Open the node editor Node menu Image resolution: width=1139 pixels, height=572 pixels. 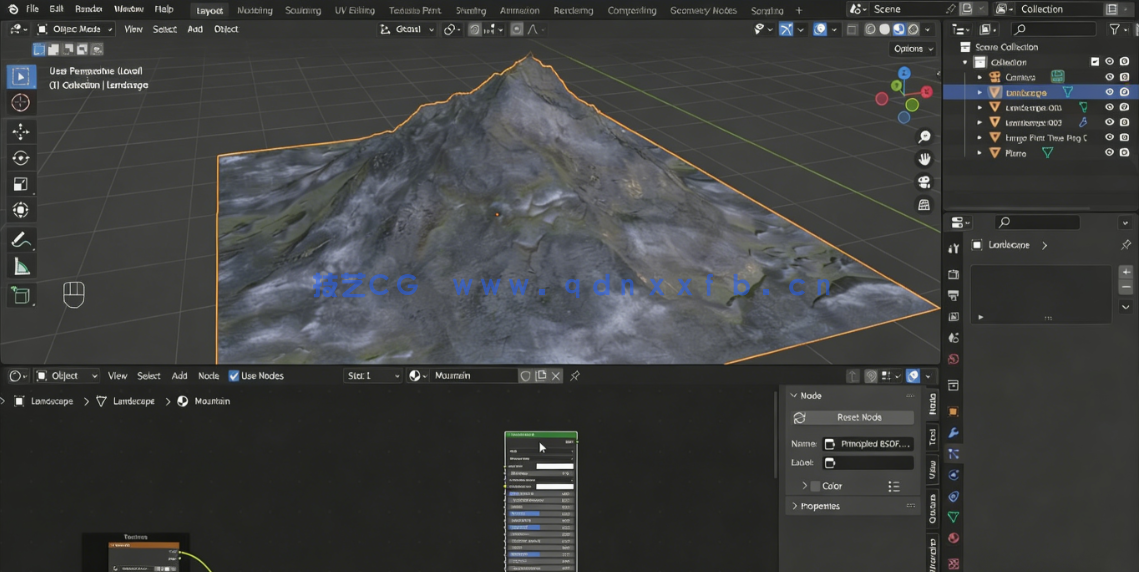(208, 376)
